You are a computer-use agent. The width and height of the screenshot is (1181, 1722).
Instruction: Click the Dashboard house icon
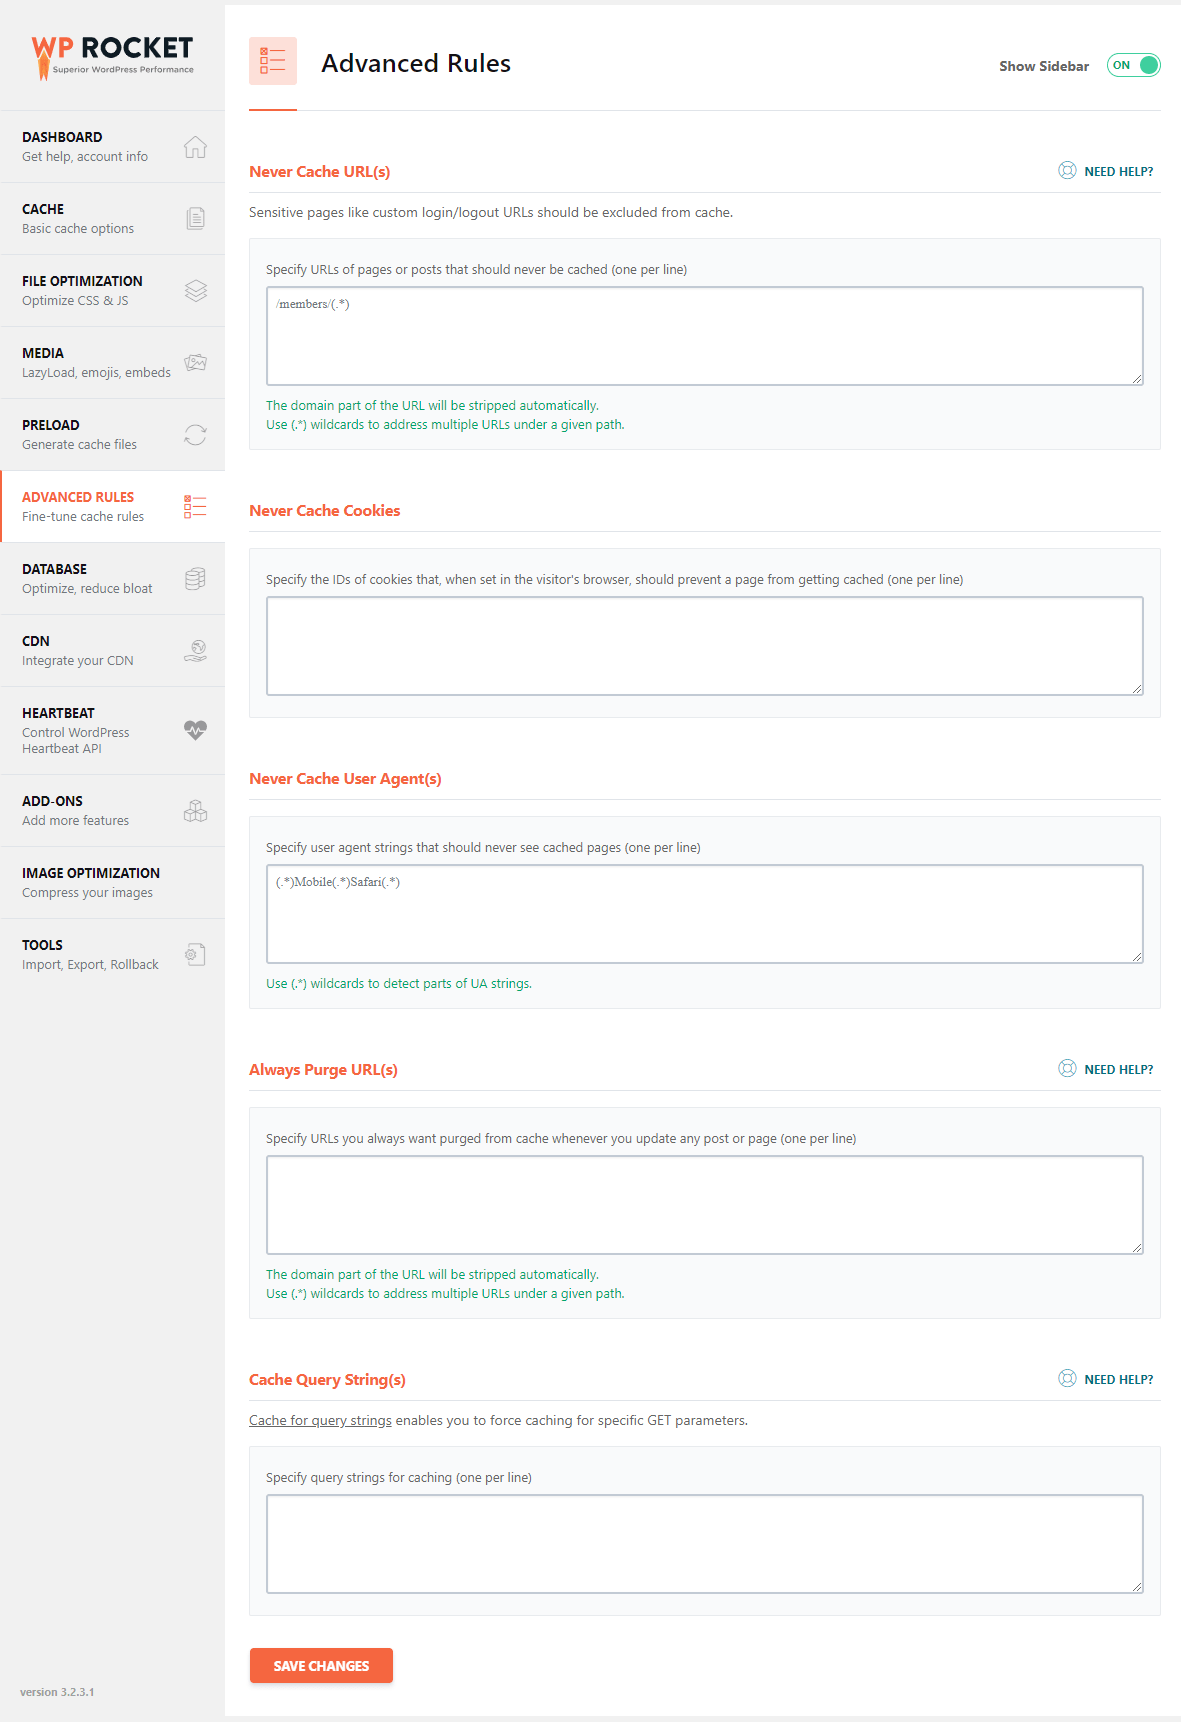tap(195, 147)
